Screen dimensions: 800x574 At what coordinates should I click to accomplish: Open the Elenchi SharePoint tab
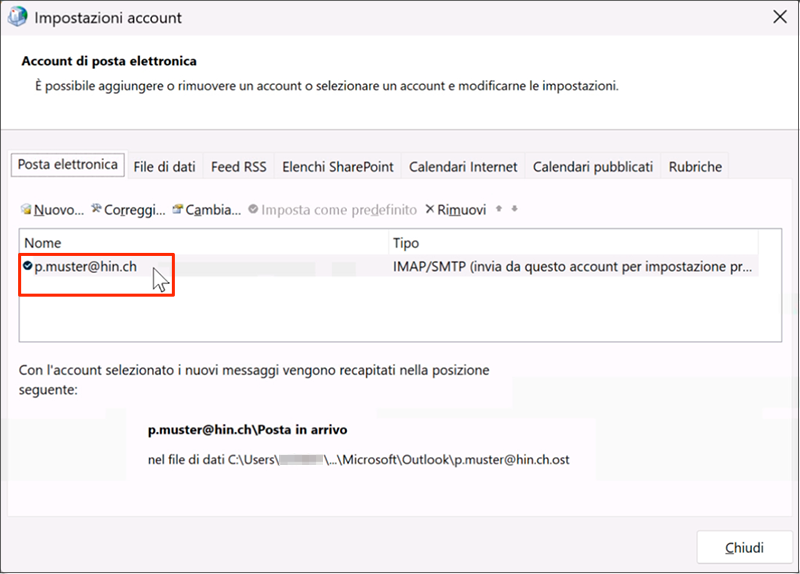point(338,167)
